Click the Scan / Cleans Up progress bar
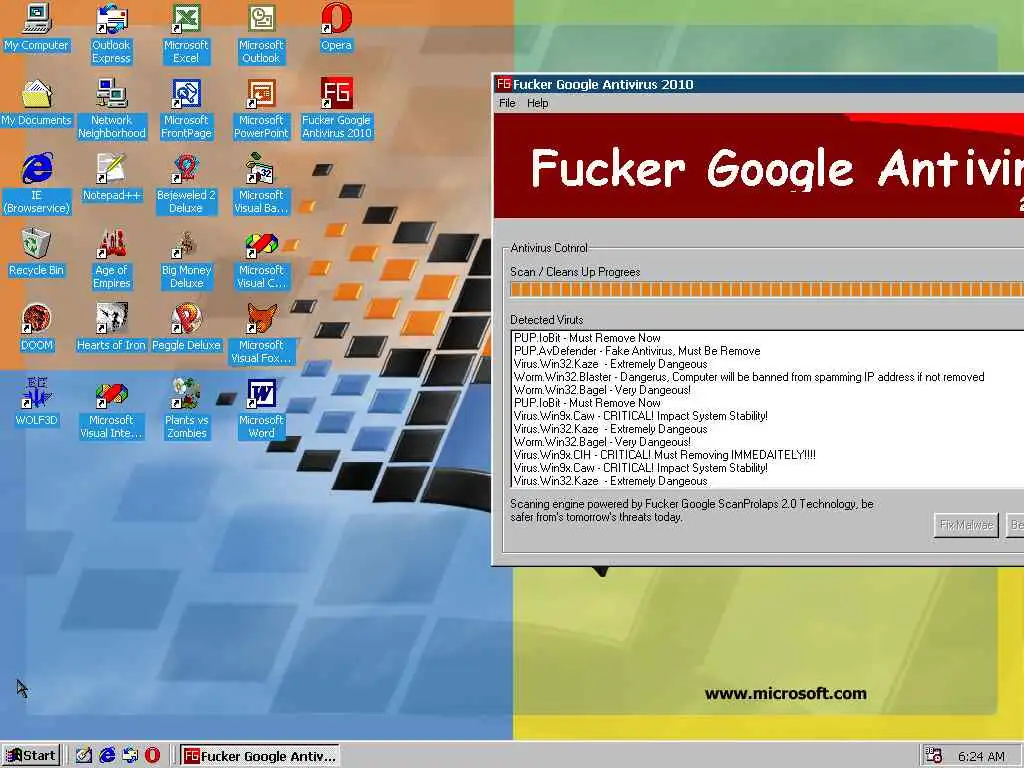Image resolution: width=1024 pixels, height=768 pixels. coord(767,289)
